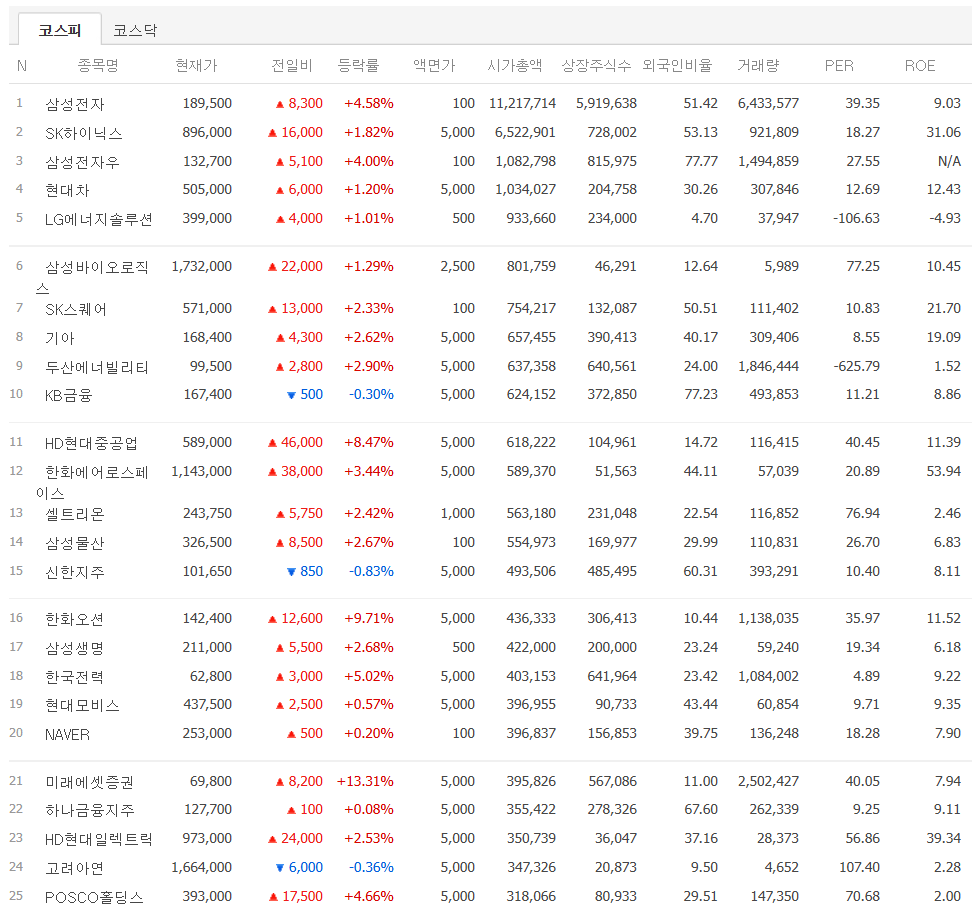Select 한국전력 change rate +5.02%
The image size is (972, 920).
[369, 677]
